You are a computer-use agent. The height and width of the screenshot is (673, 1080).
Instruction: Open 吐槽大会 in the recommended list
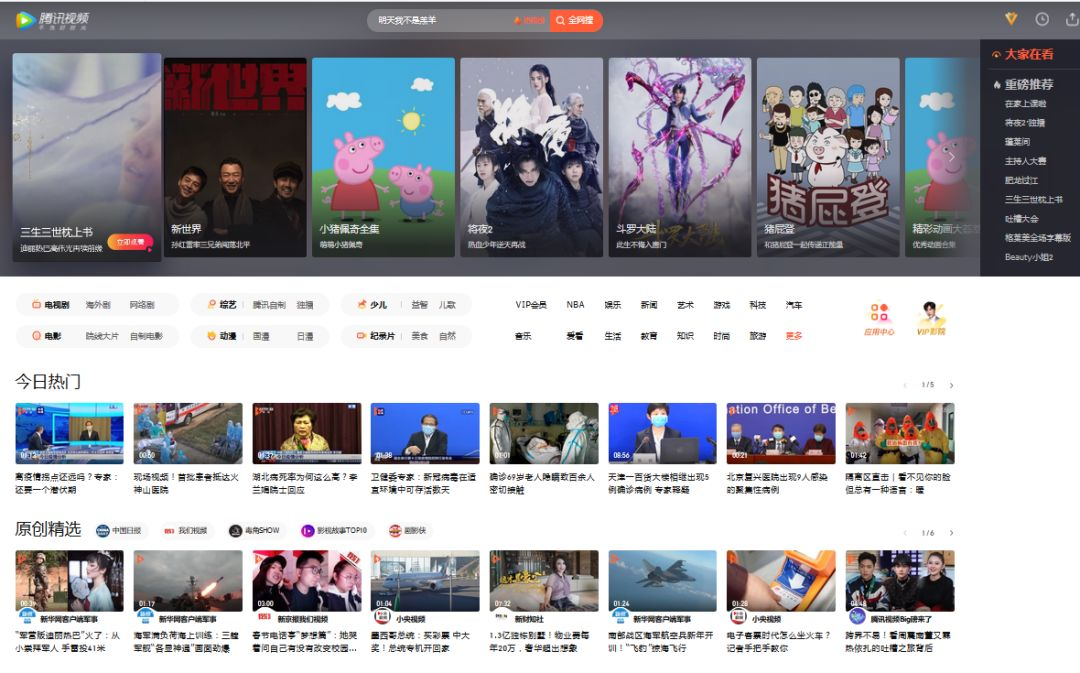[1021, 218]
